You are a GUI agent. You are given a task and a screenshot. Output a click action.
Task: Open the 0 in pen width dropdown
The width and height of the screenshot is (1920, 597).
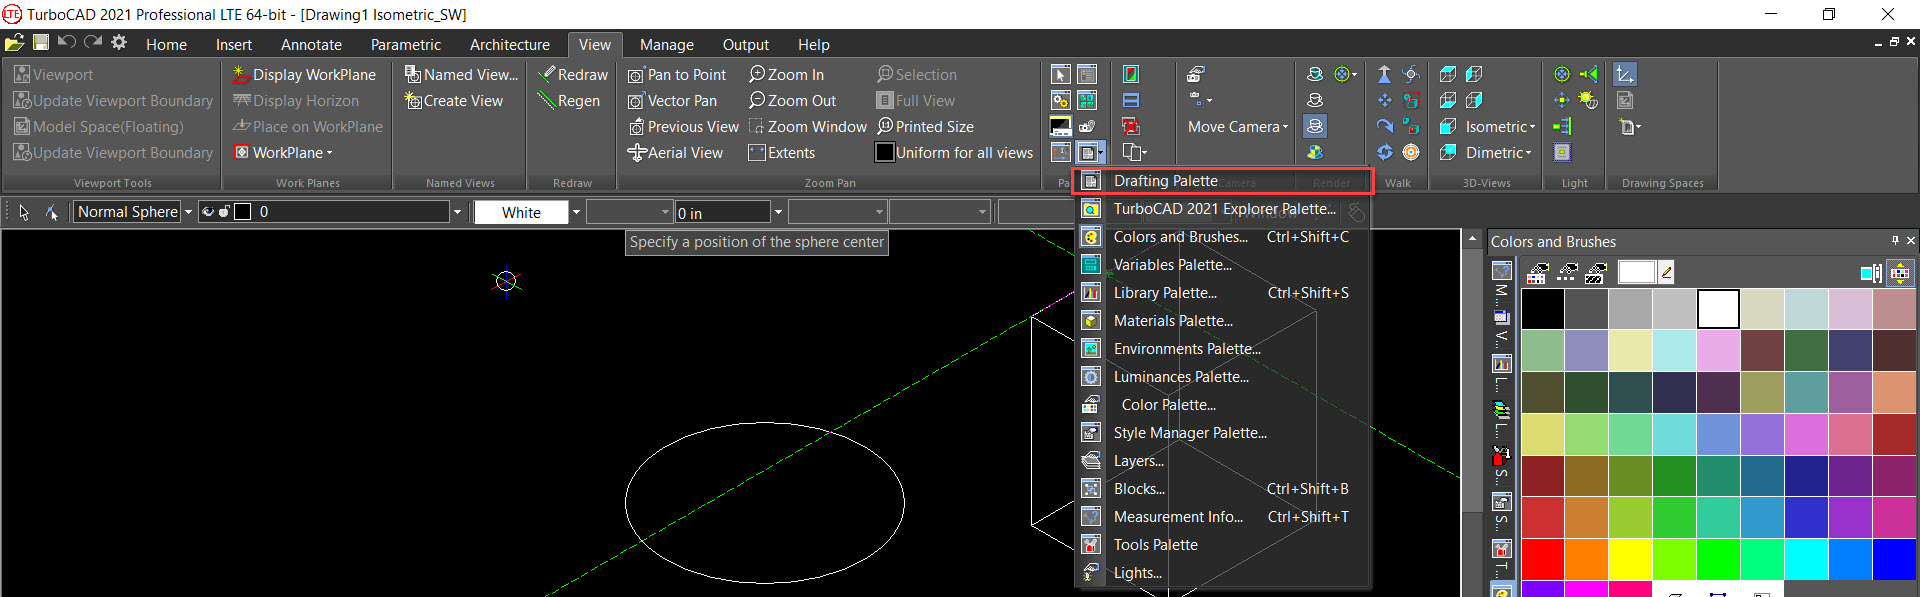point(778,211)
